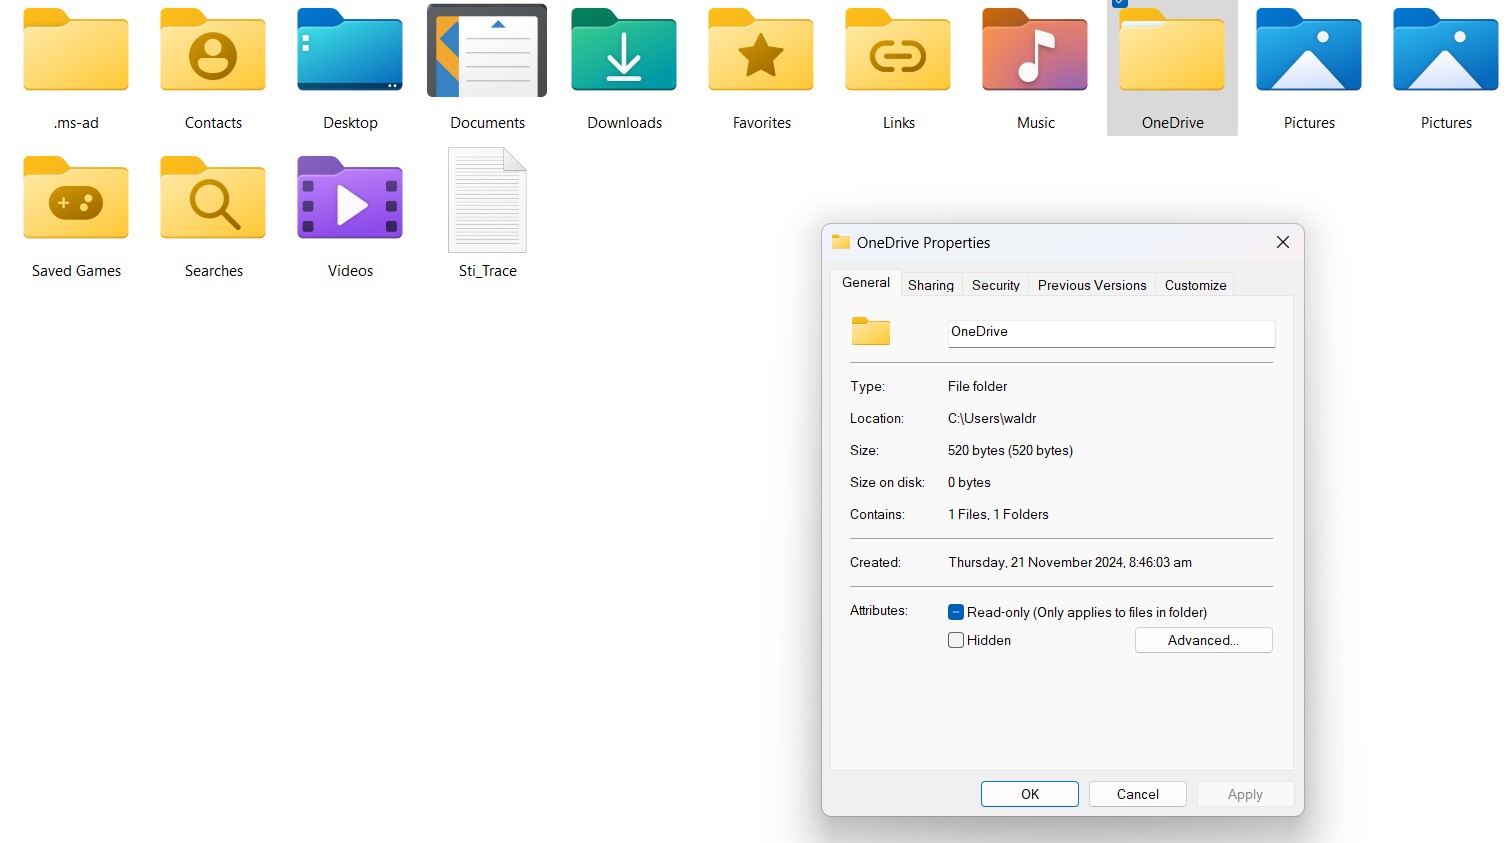Viewport: 1507px width, 843px height.
Task: Open the Searches folder icon
Action: pyautogui.click(x=213, y=198)
